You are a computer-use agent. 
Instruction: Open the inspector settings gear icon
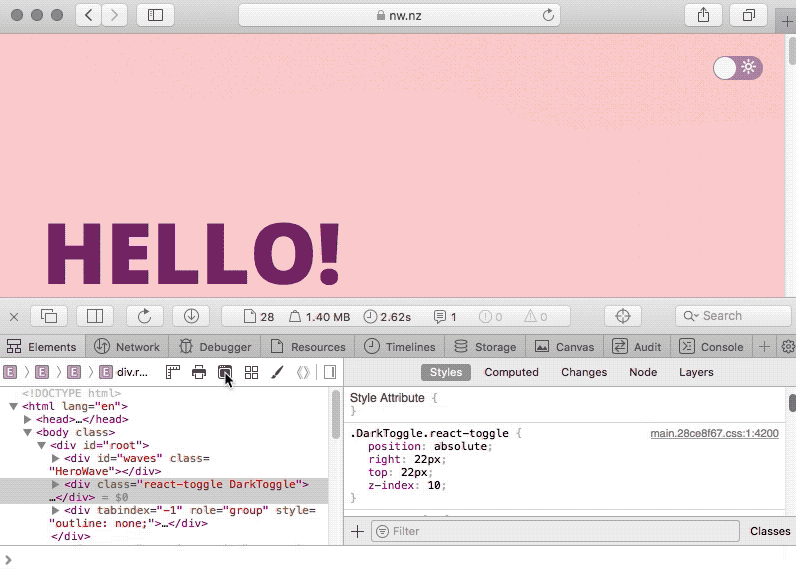coord(787,347)
